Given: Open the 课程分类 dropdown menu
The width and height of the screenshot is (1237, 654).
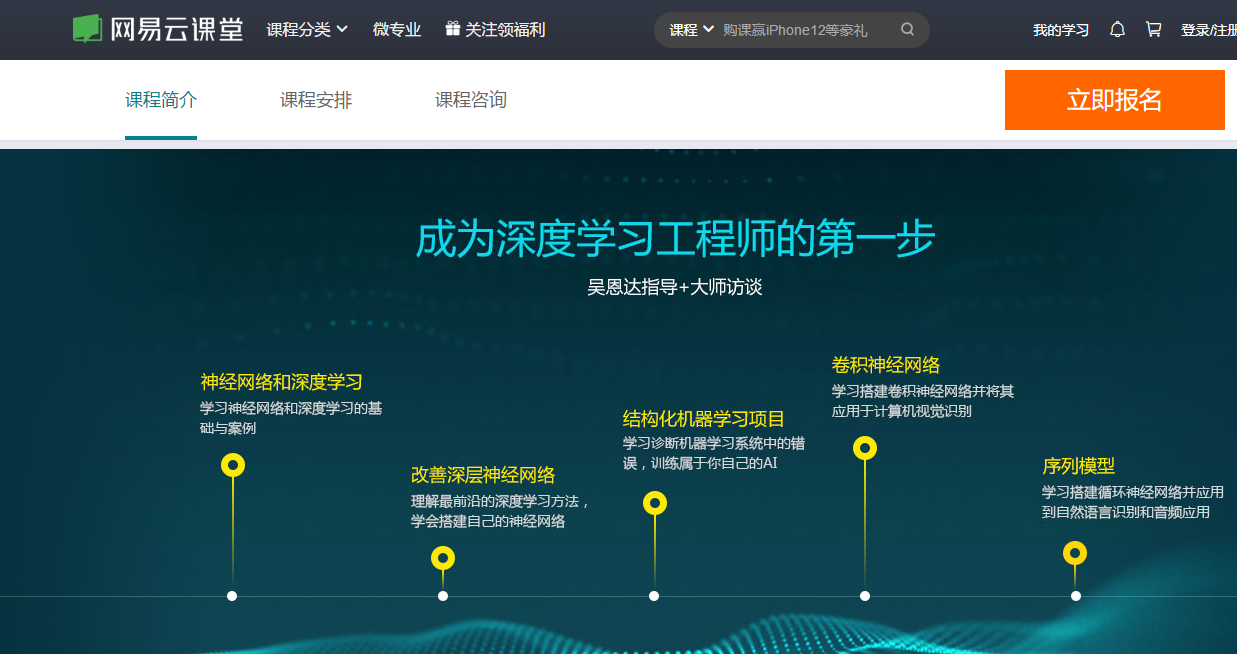Looking at the screenshot, I should tap(307, 30).
